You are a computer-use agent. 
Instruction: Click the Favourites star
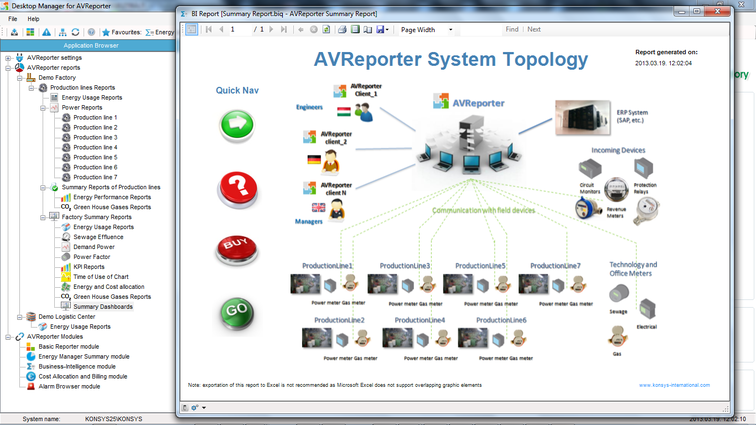[x=106, y=32]
